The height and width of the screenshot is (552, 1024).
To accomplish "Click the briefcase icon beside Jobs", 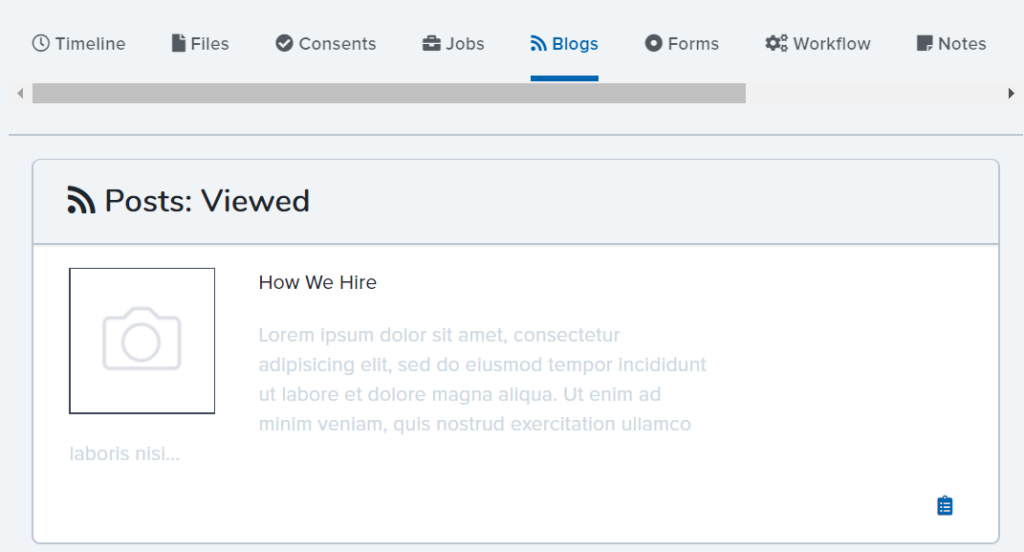I will point(431,43).
